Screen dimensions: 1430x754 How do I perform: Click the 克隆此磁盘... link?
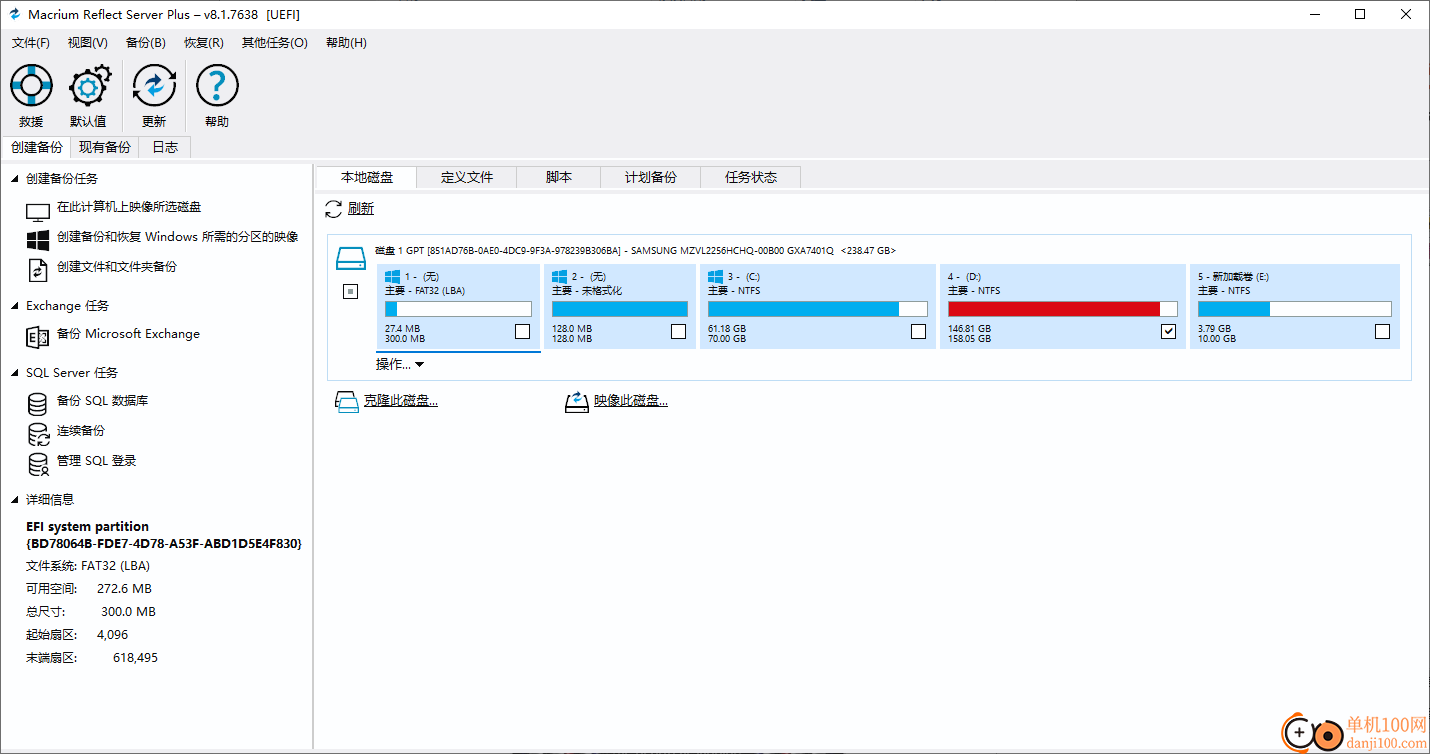pos(401,401)
